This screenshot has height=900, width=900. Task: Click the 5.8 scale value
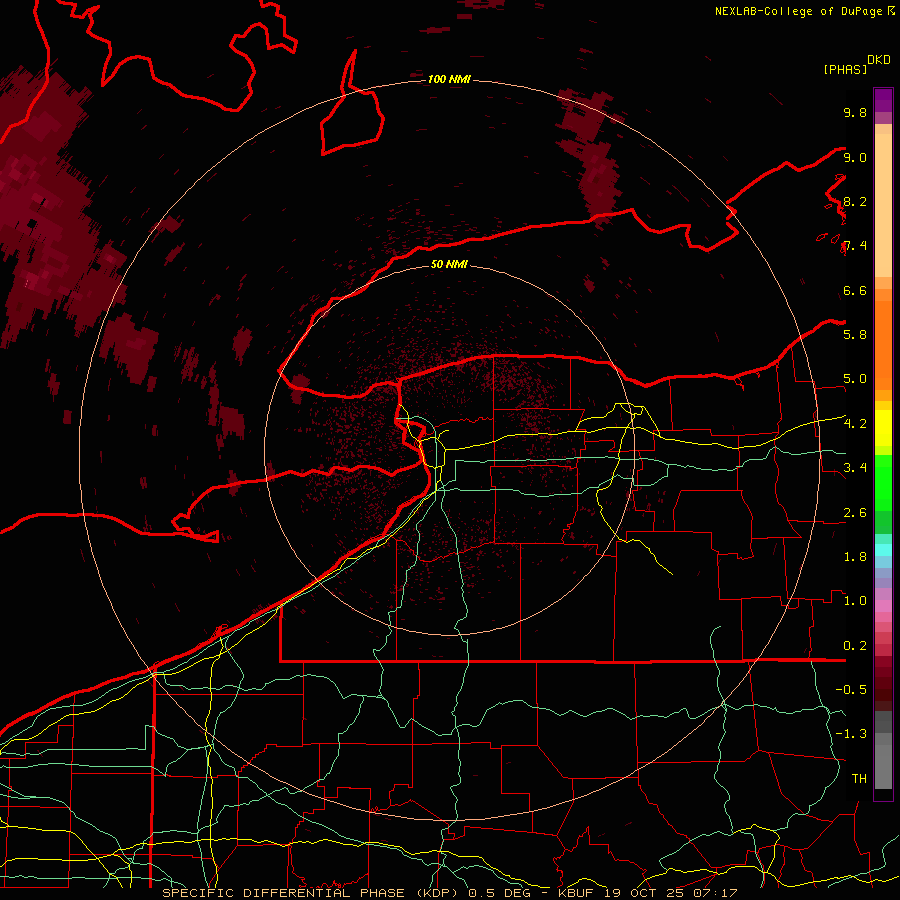(855, 335)
